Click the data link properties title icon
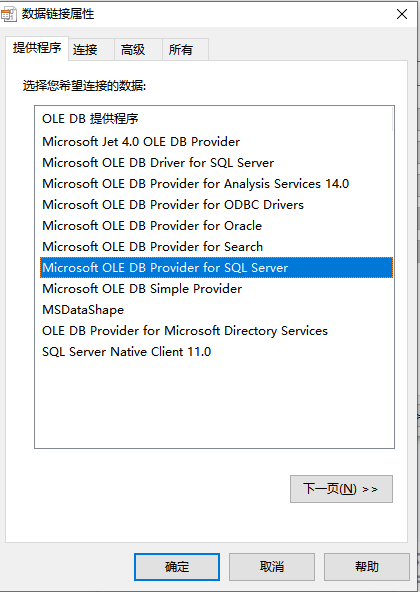This screenshot has width=420, height=592. click(9, 14)
